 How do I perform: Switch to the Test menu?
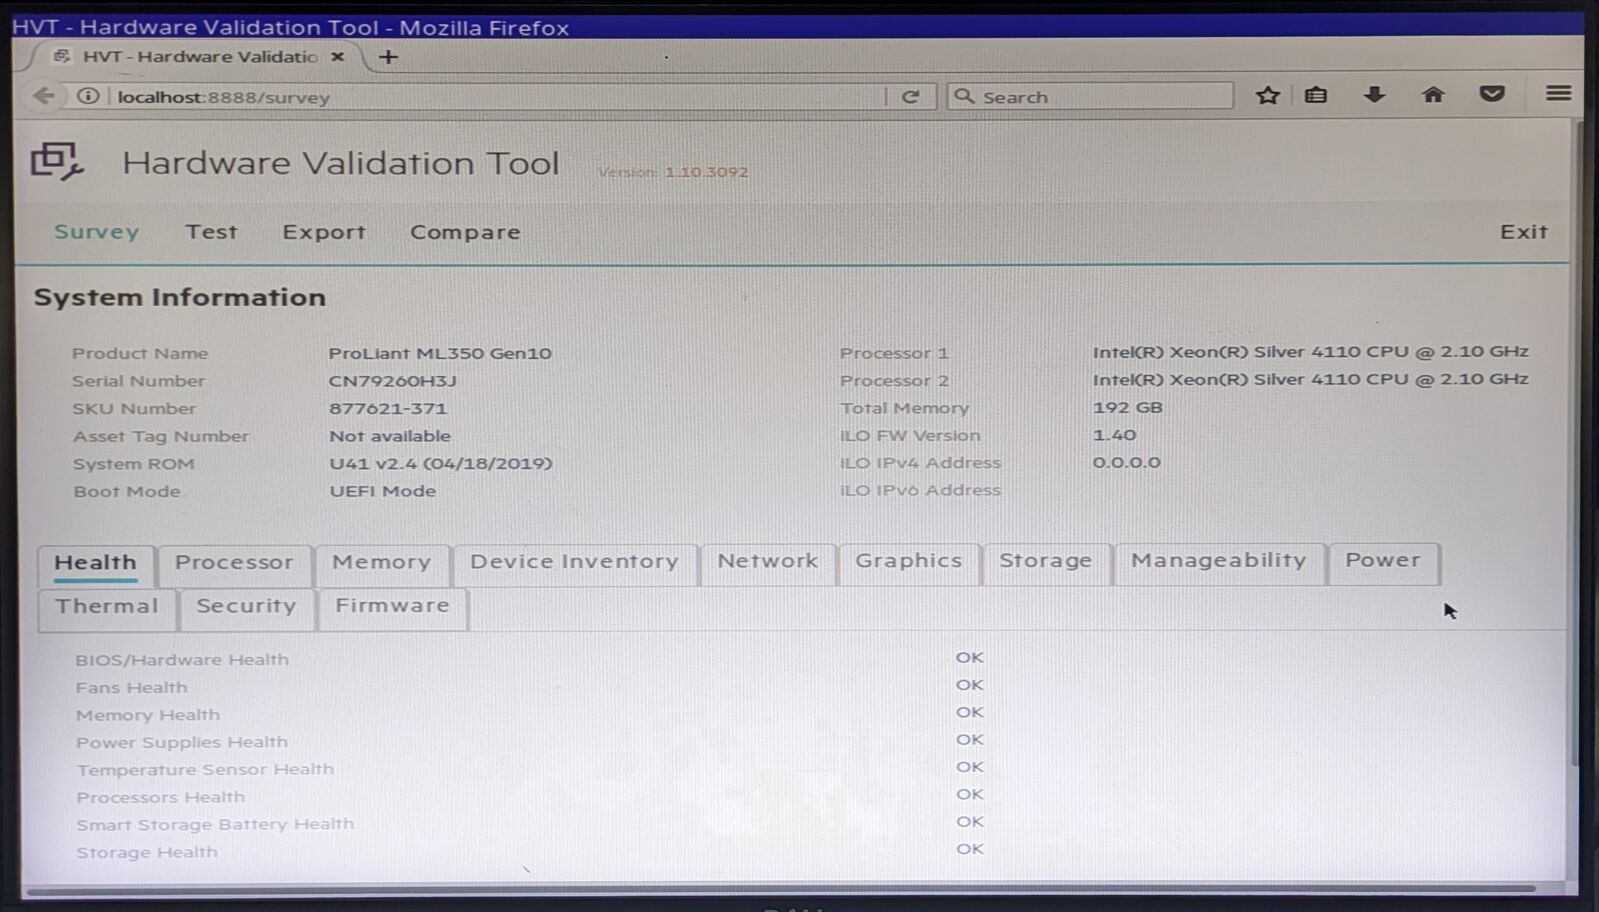(x=211, y=232)
